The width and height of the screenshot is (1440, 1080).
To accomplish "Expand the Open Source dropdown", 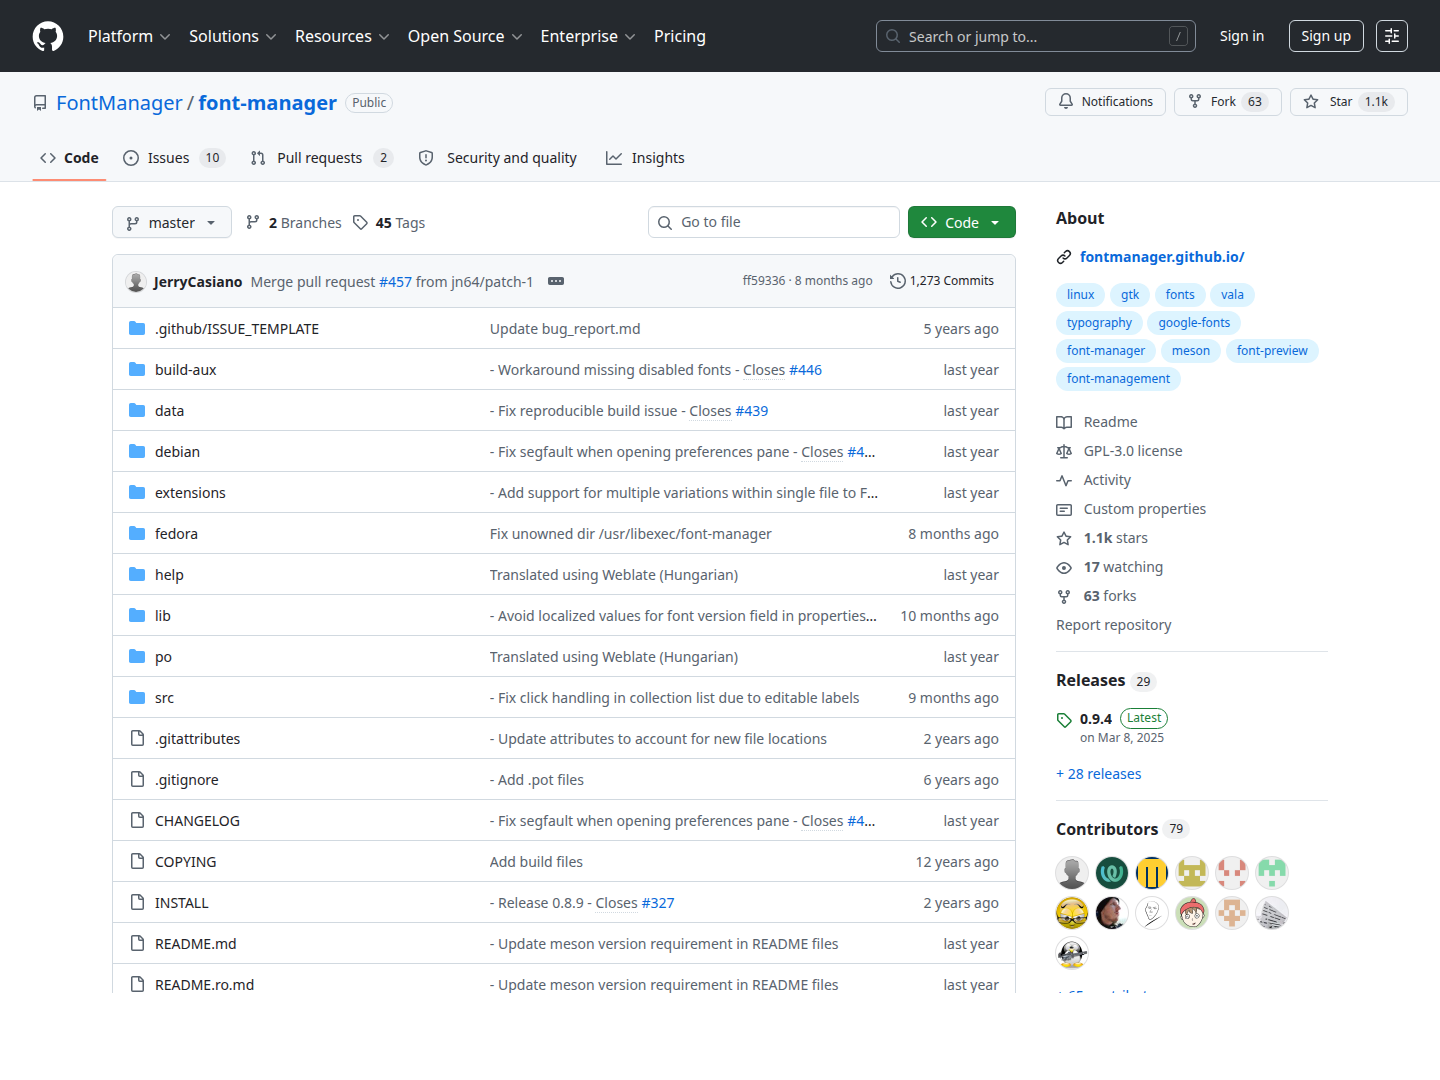I will (465, 36).
